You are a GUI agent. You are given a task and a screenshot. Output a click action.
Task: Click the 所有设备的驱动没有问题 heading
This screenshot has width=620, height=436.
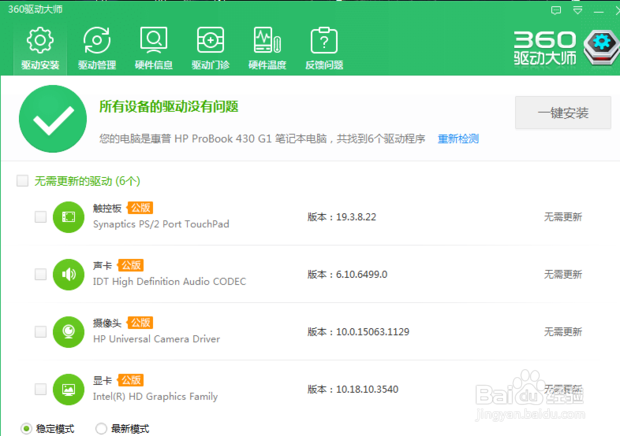pyautogui.click(x=169, y=106)
